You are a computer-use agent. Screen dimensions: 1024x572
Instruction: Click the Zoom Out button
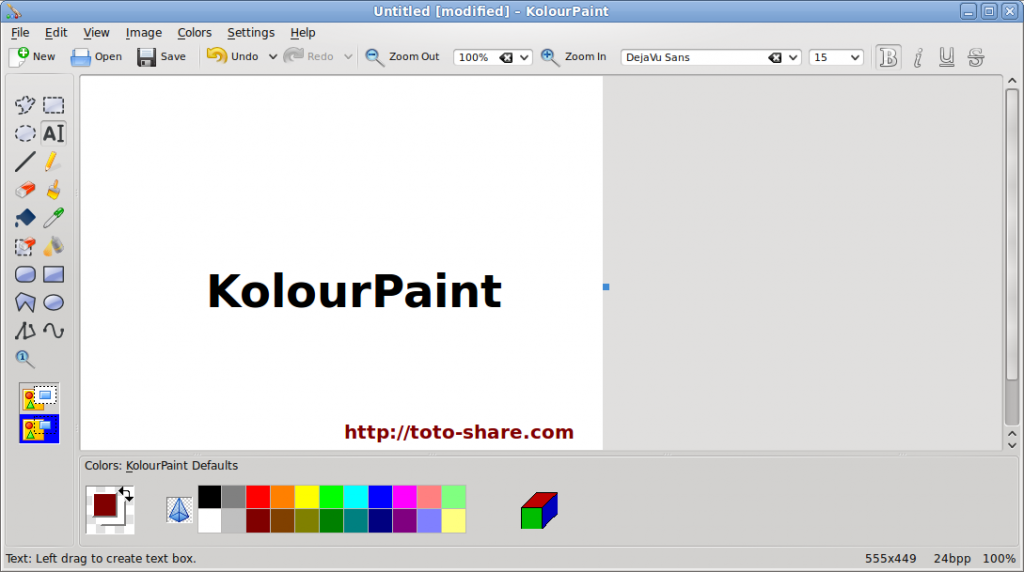coord(402,57)
